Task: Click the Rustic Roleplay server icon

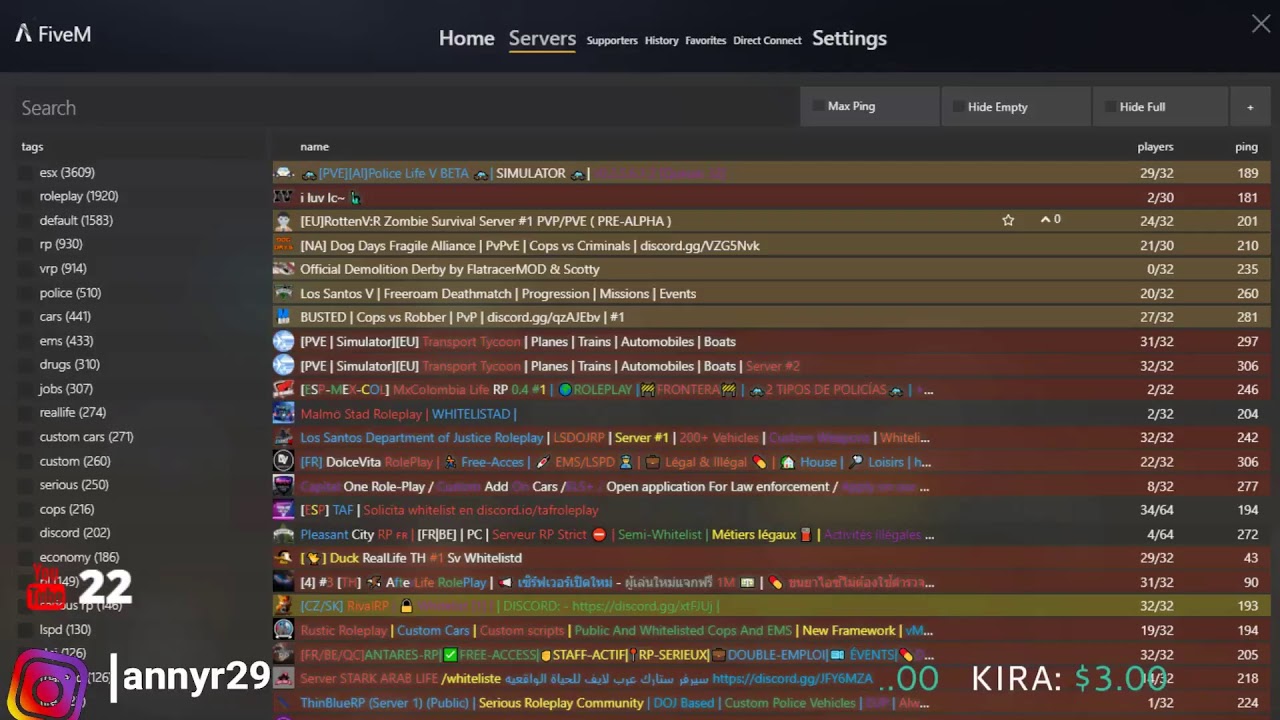Action: pos(284,630)
